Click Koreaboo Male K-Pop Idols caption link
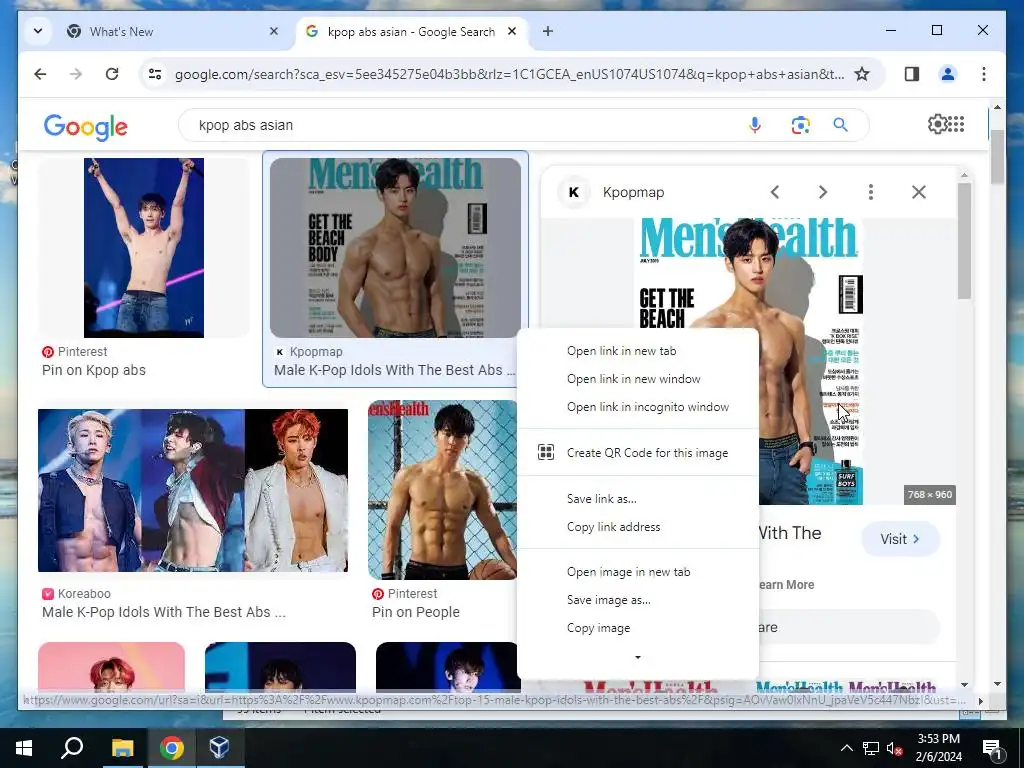 point(164,613)
